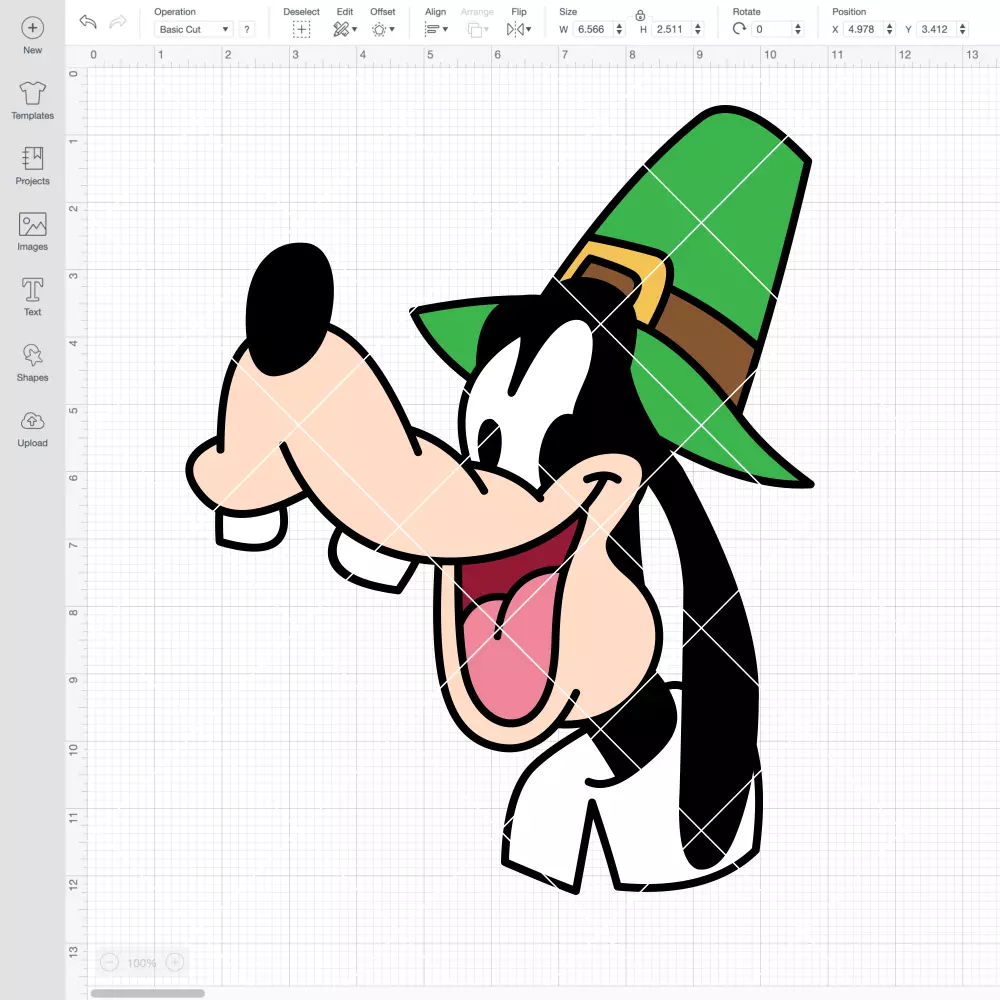Image resolution: width=1000 pixels, height=1000 pixels.
Task: Adjust the Rotate stepper arrows
Action: [x=798, y=29]
